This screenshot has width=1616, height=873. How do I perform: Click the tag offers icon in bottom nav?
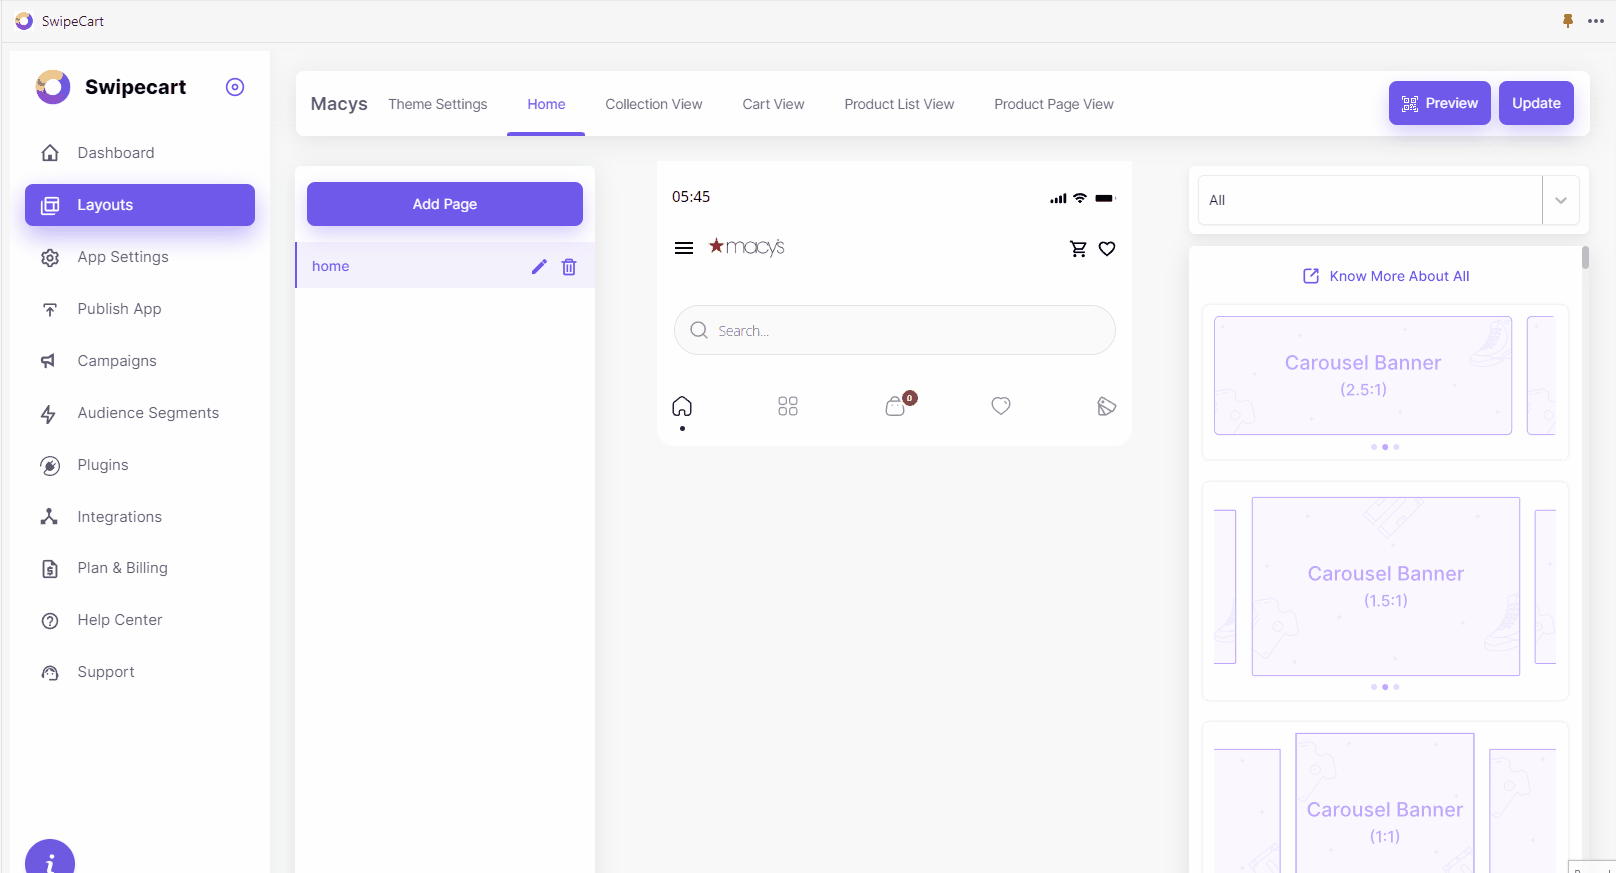coord(1106,406)
